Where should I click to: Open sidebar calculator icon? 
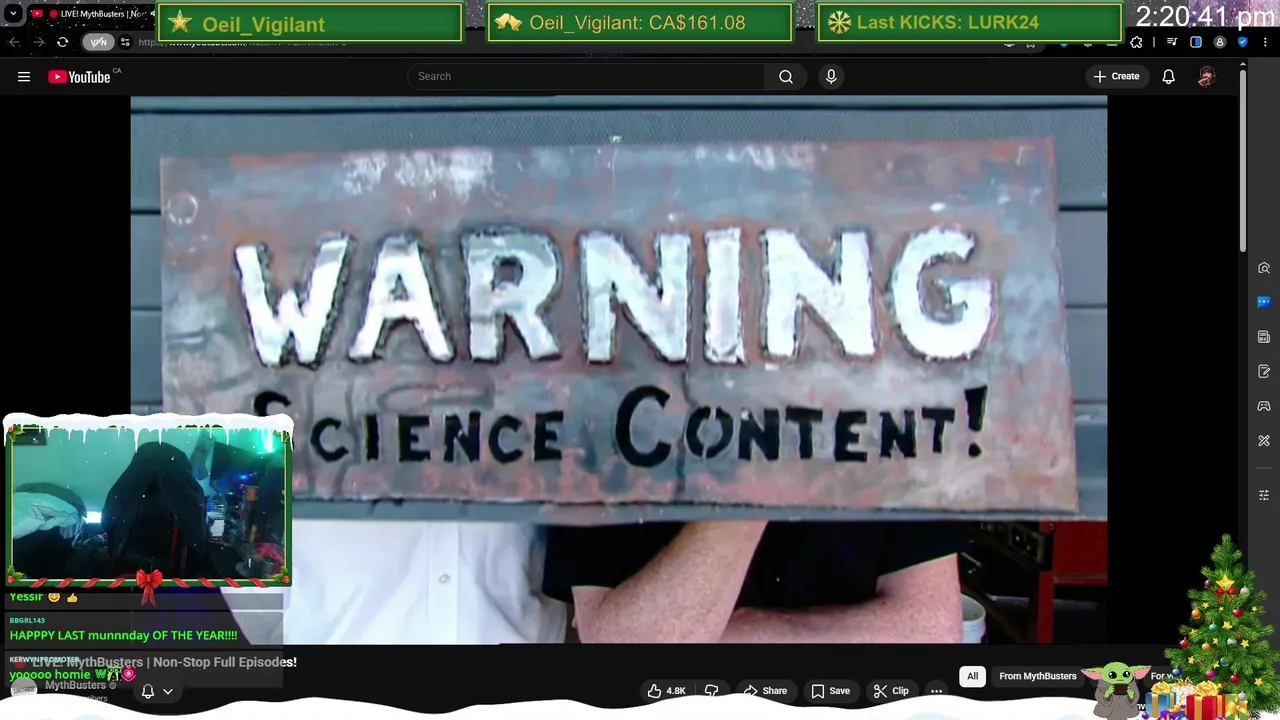pos(1264,337)
